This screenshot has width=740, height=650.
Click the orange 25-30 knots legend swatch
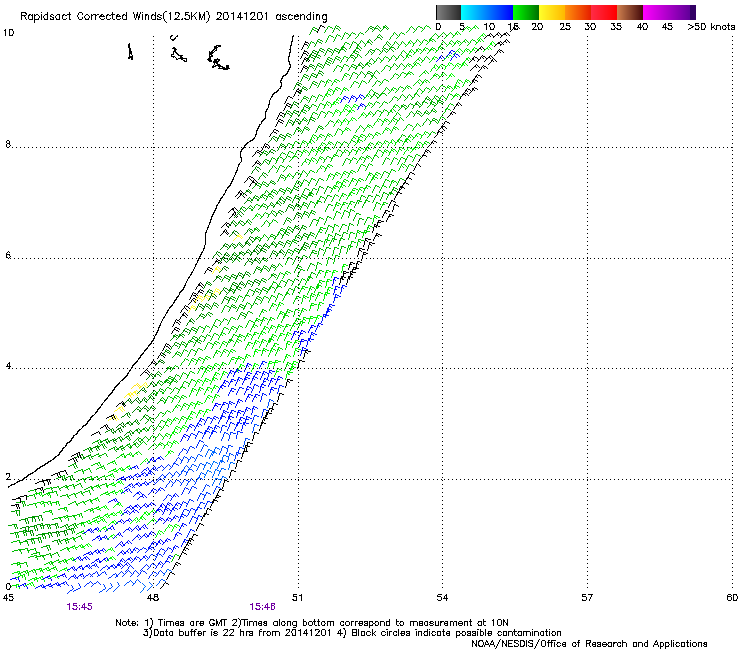pyautogui.click(x=578, y=12)
